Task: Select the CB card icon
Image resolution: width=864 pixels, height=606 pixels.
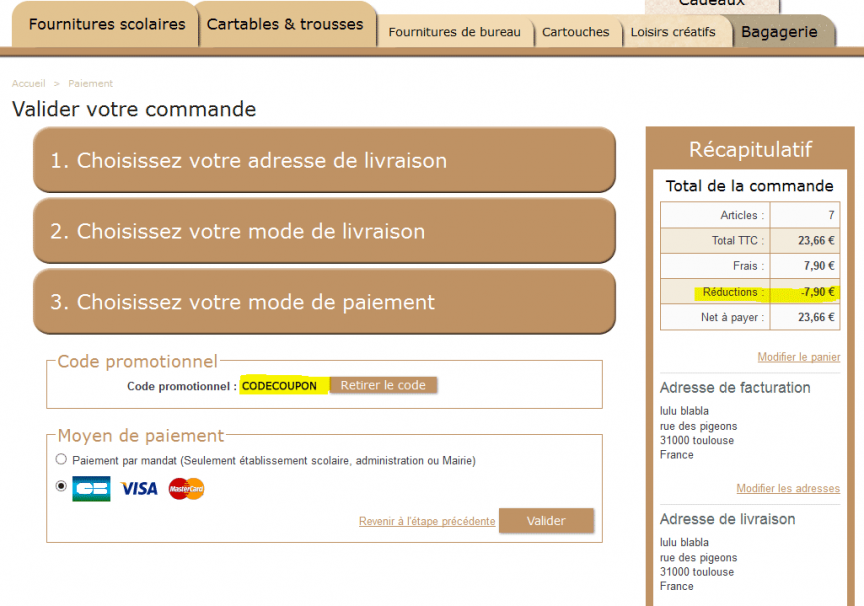Action: point(91,488)
